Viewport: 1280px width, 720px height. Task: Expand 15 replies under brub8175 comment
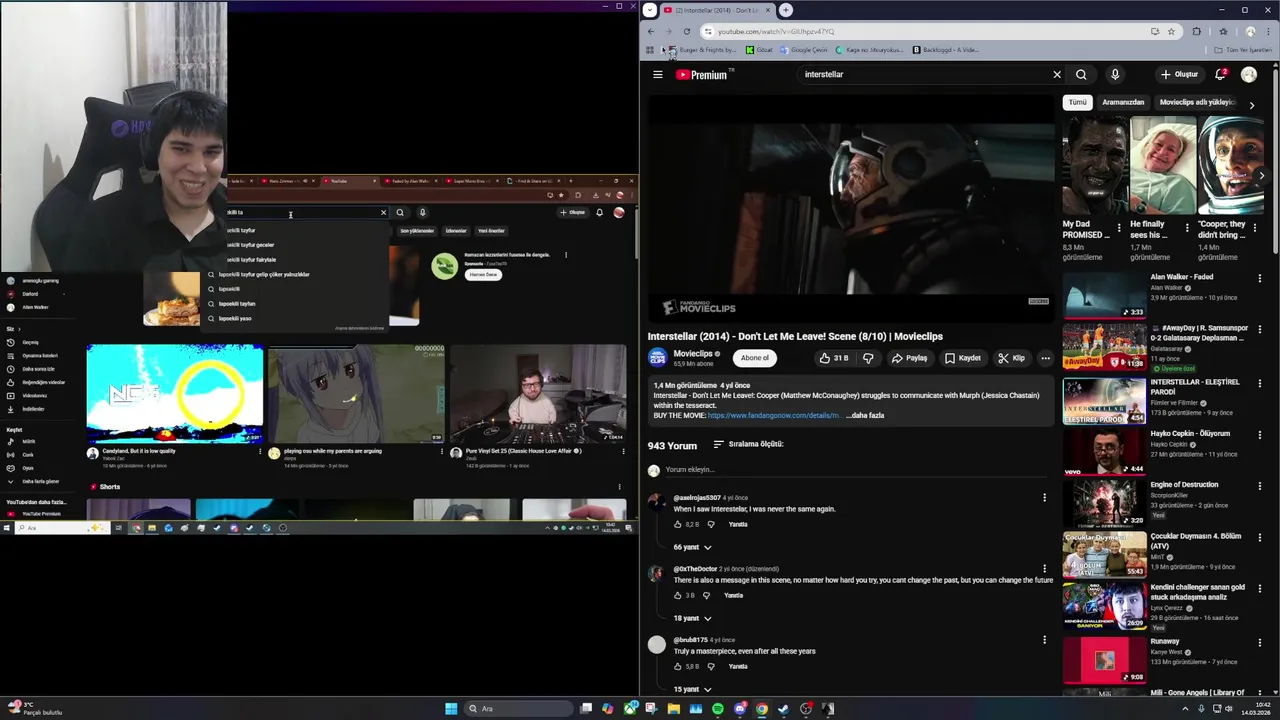coord(692,689)
